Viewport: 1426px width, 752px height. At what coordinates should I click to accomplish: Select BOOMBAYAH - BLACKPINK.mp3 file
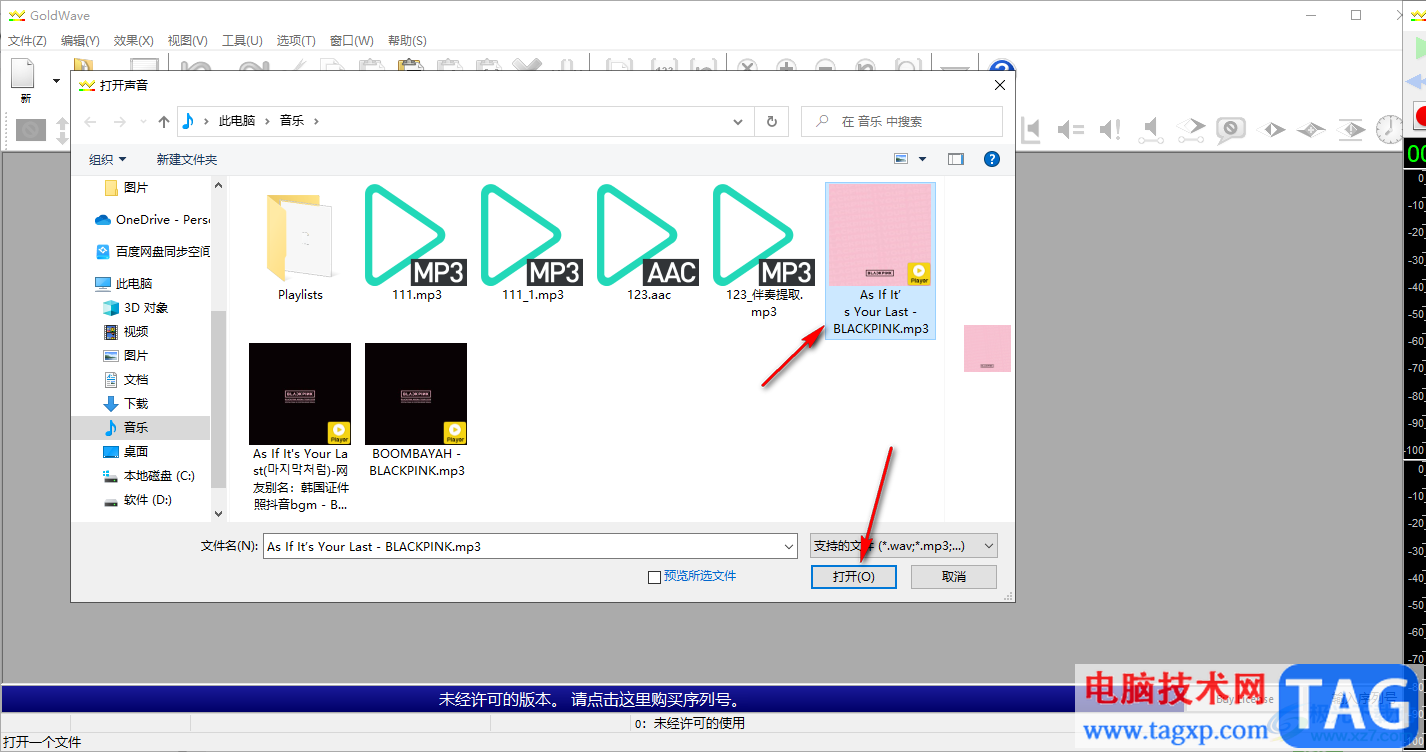(x=417, y=411)
